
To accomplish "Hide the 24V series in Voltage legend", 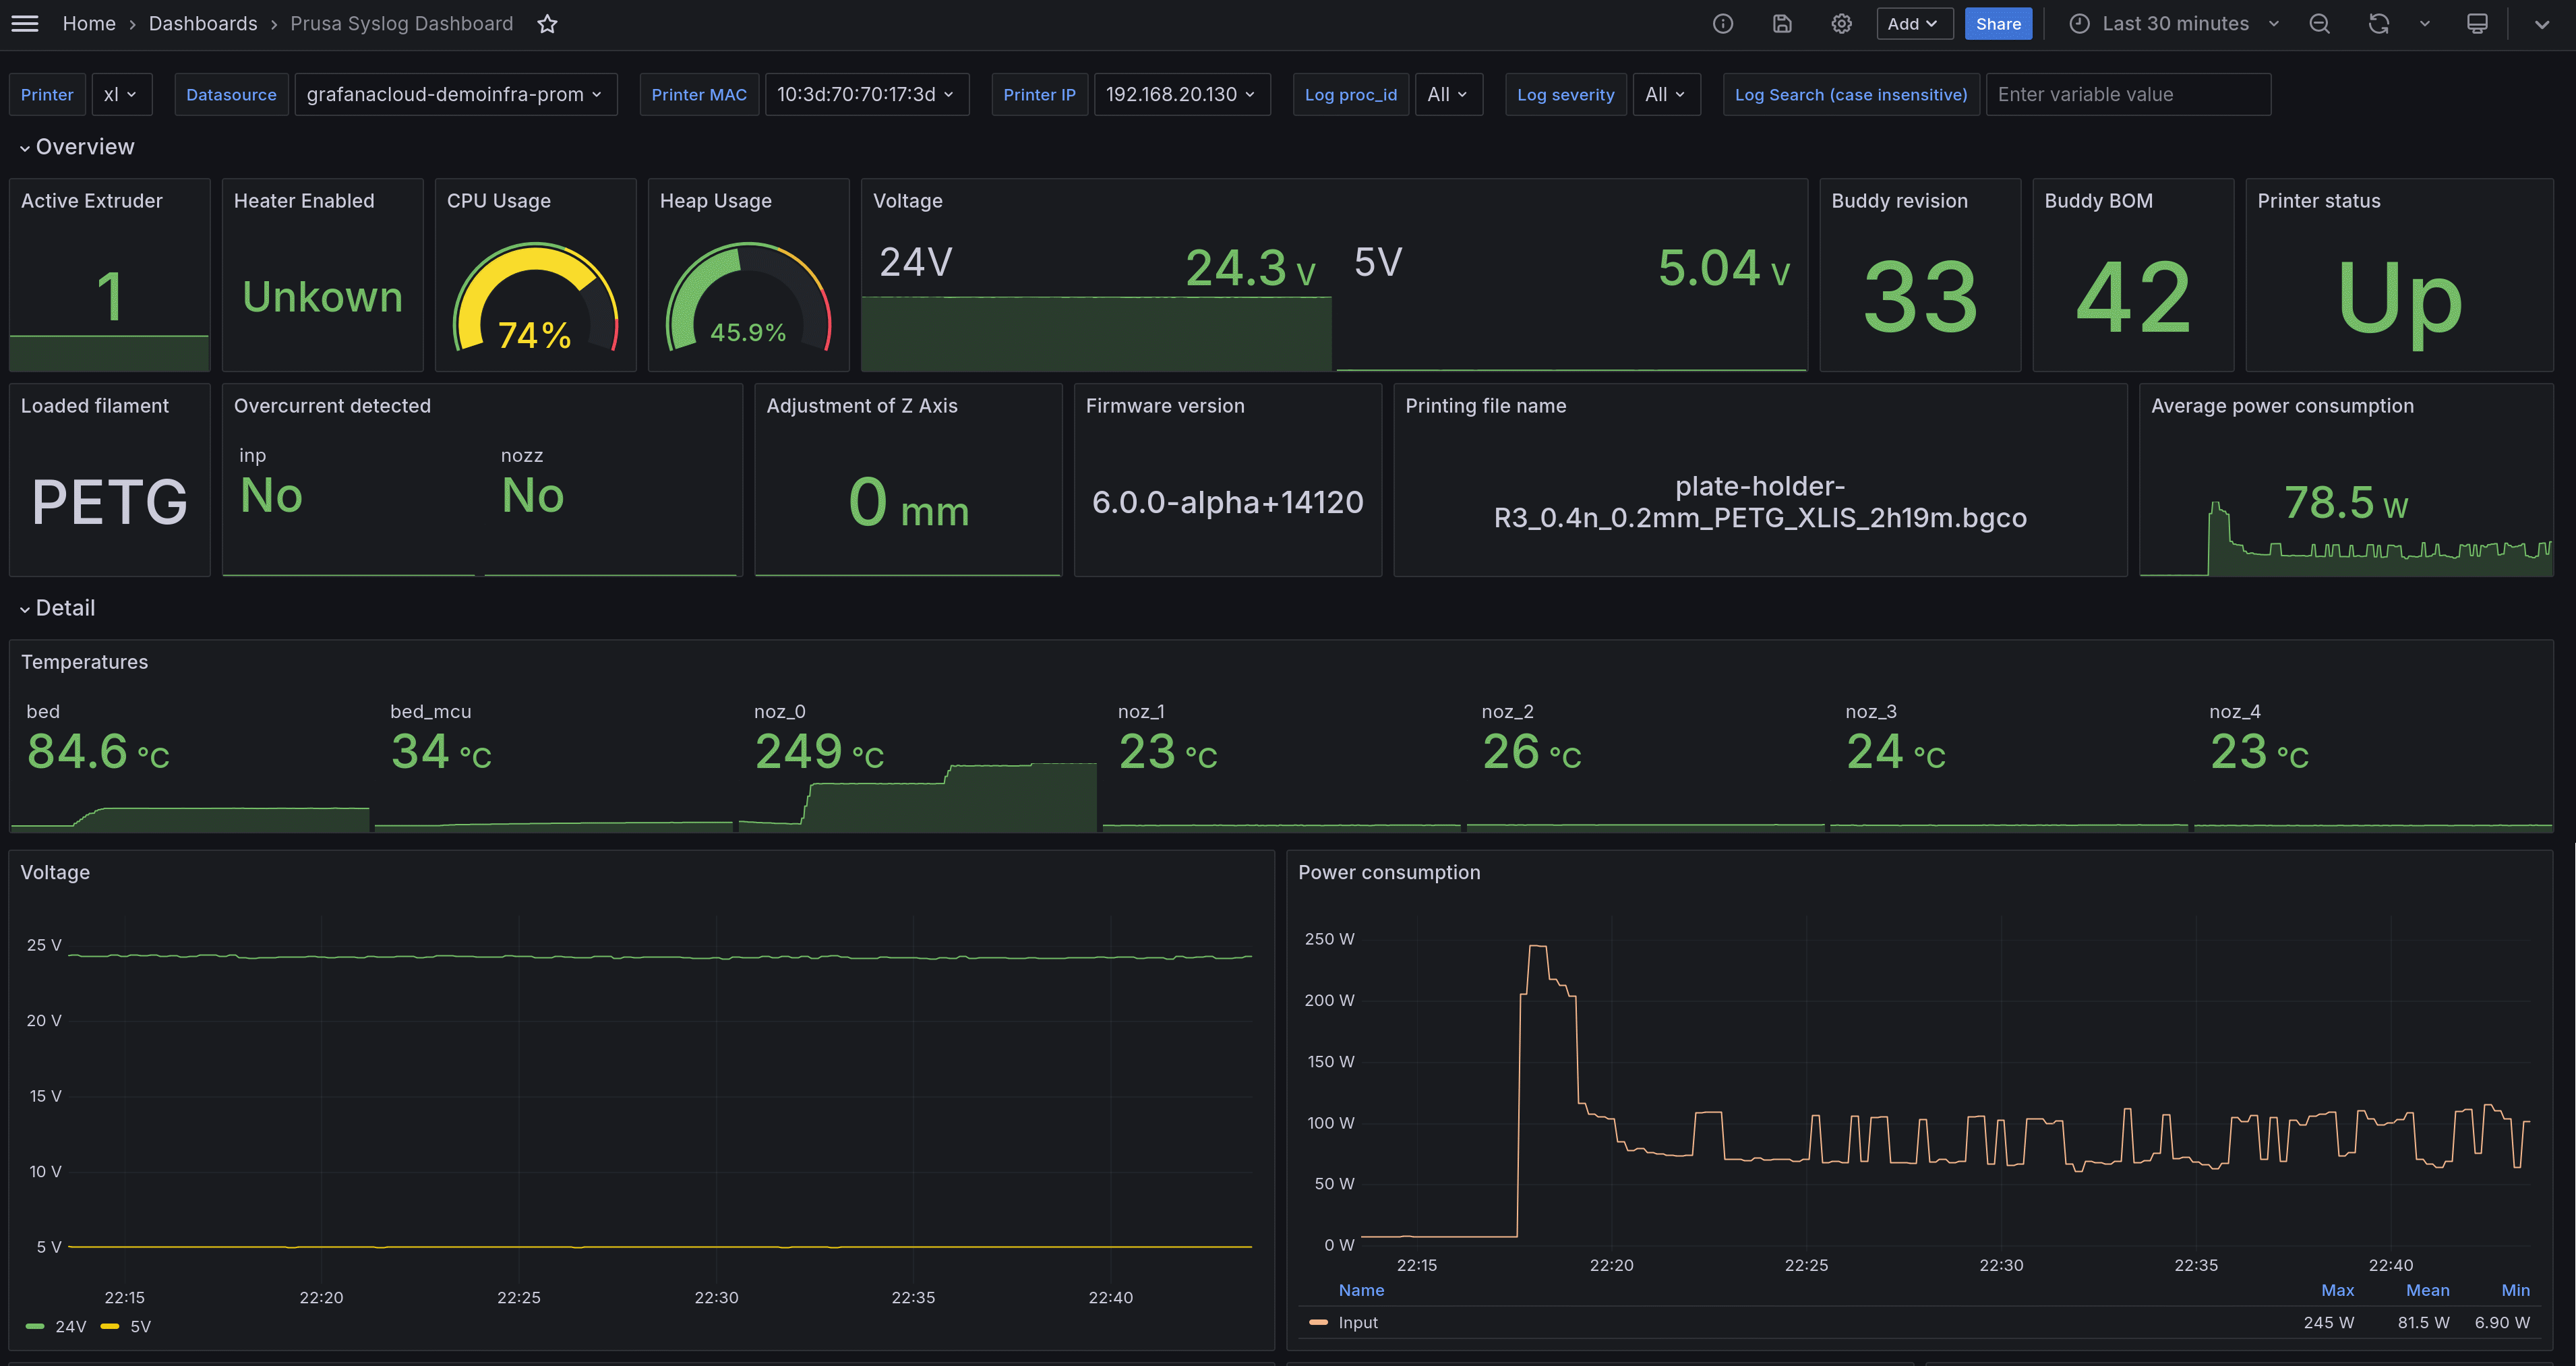I will click(x=70, y=1327).
